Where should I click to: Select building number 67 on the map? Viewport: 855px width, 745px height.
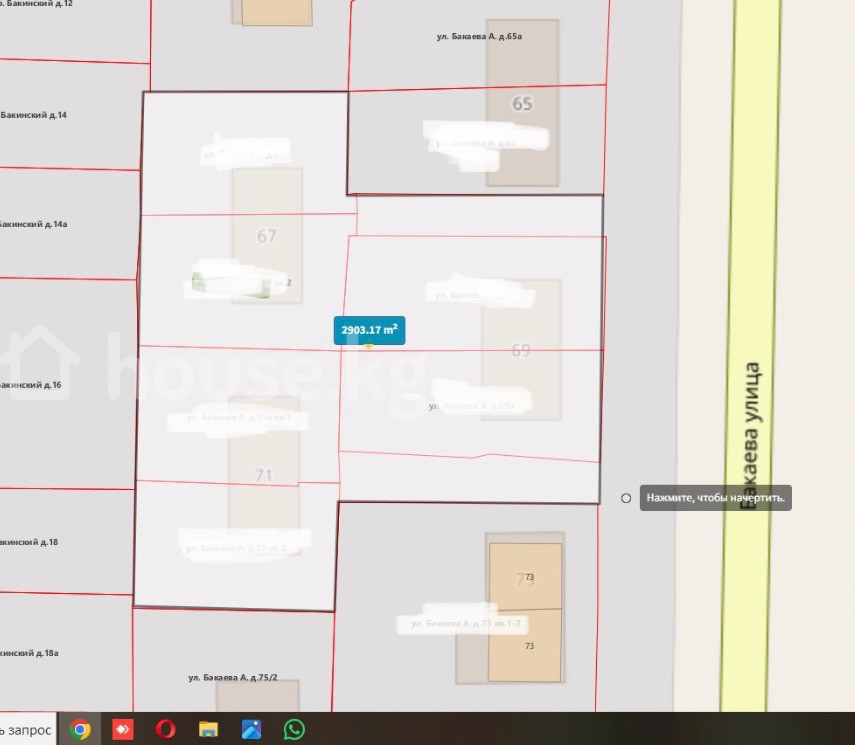tap(266, 236)
